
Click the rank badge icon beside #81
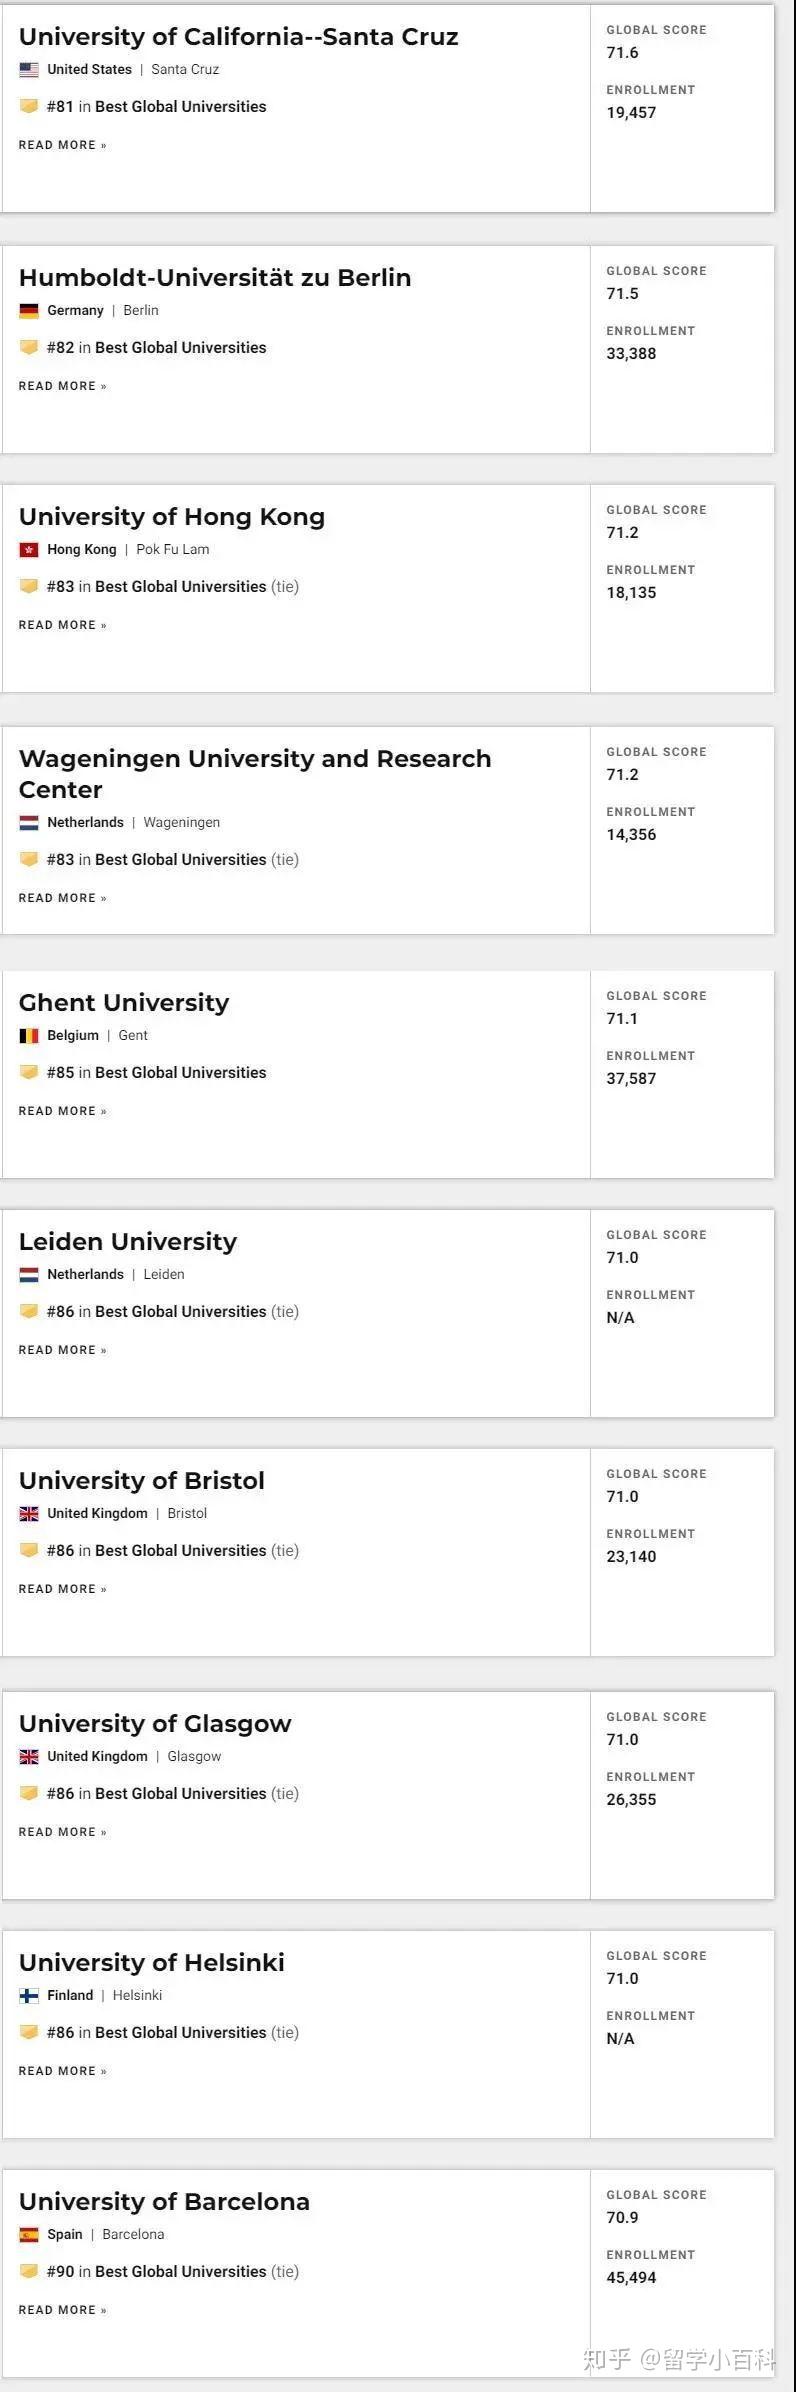point(29,106)
